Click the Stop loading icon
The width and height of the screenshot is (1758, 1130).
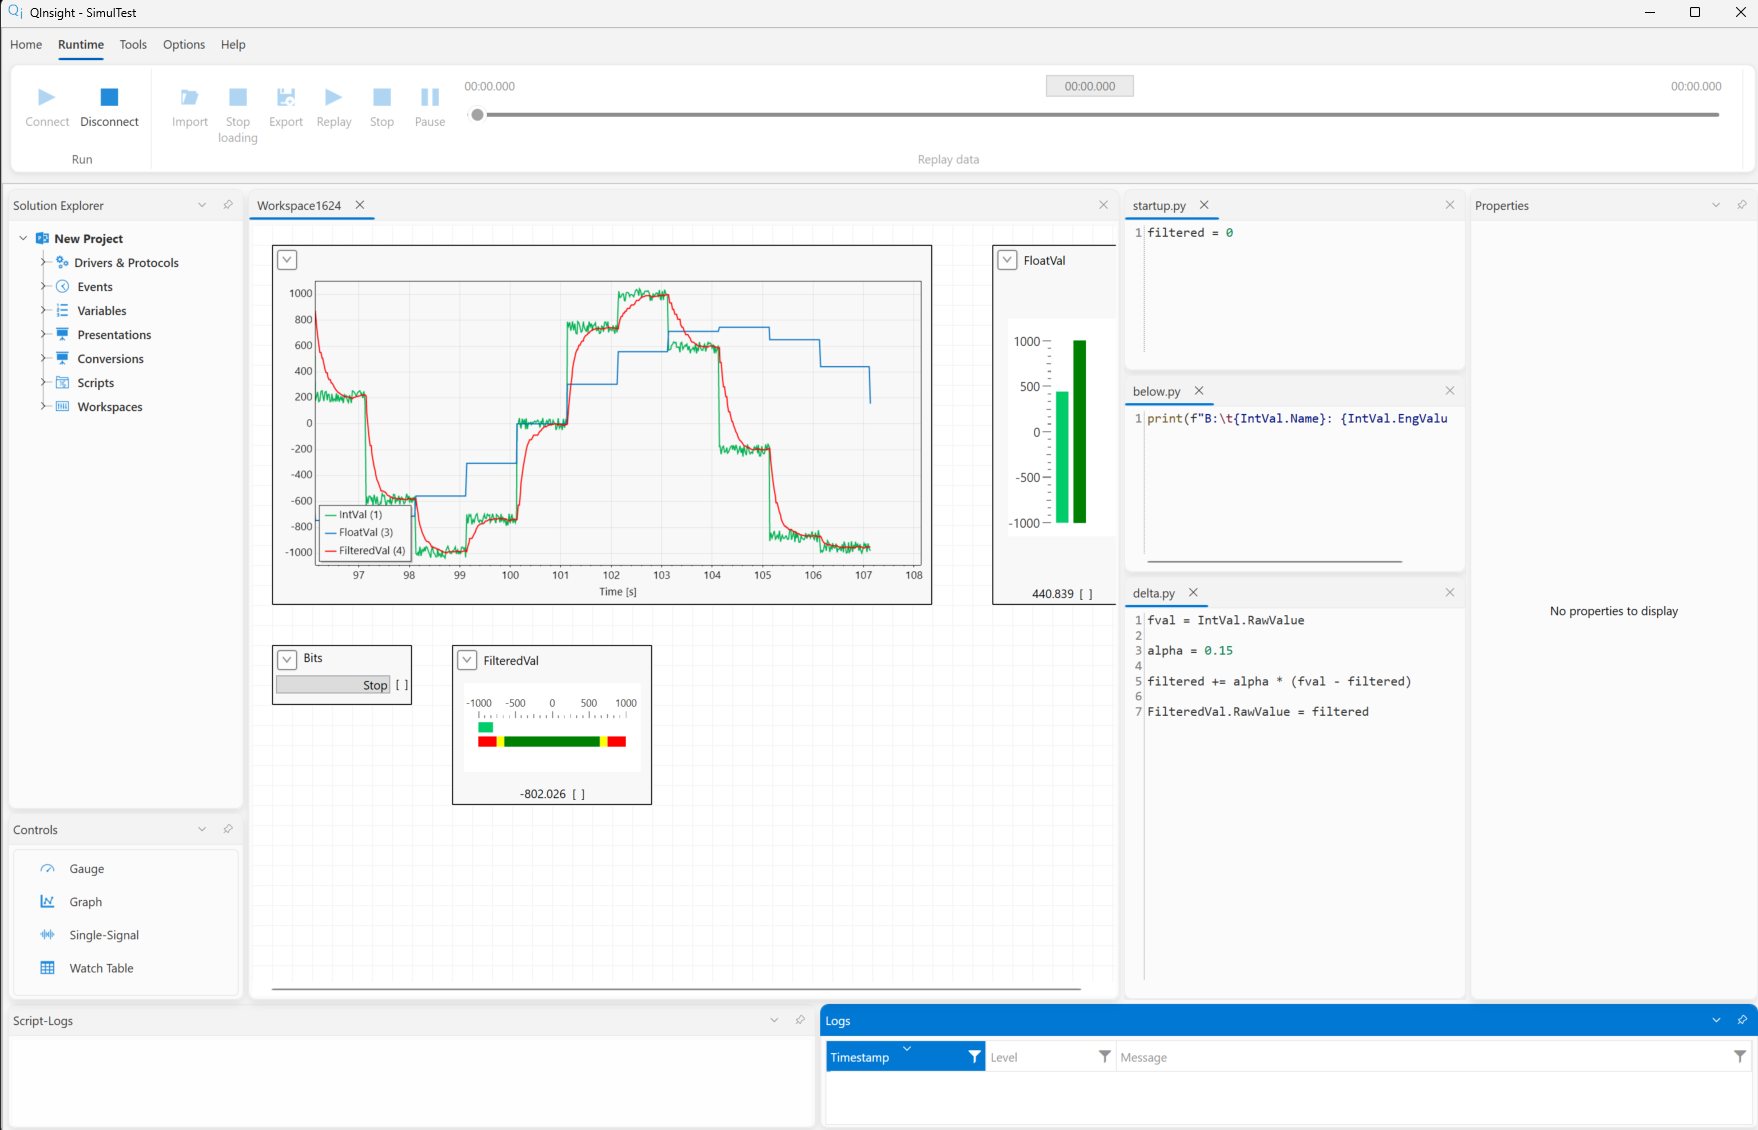point(238,97)
